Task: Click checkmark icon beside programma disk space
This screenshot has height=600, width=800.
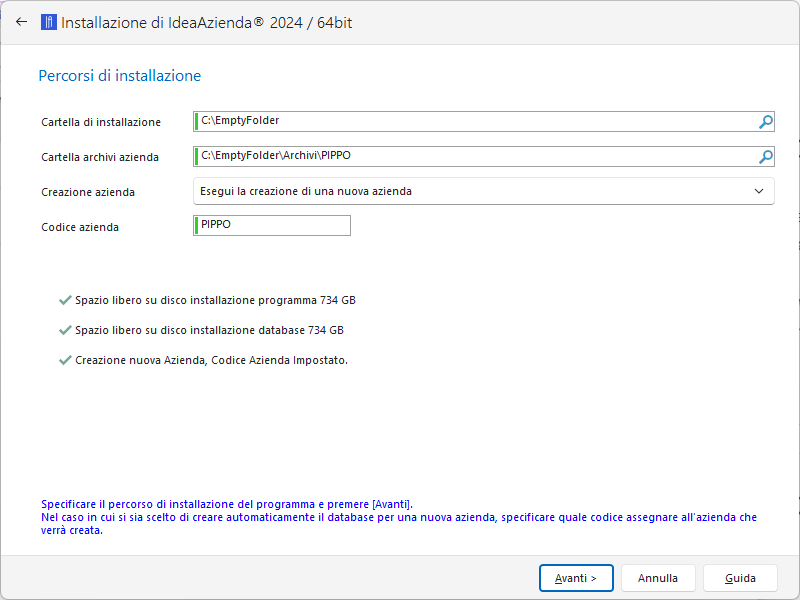Action: (65, 300)
